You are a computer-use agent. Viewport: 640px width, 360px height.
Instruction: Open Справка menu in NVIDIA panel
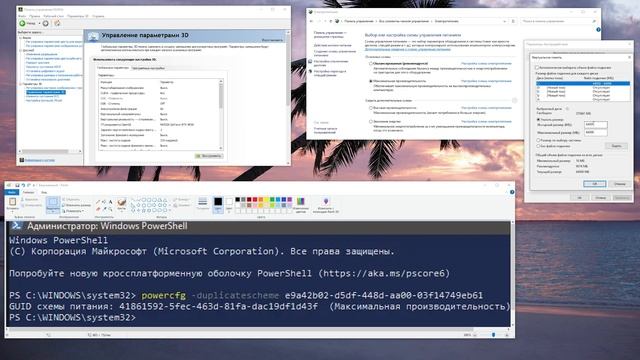pyautogui.click(x=98, y=16)
